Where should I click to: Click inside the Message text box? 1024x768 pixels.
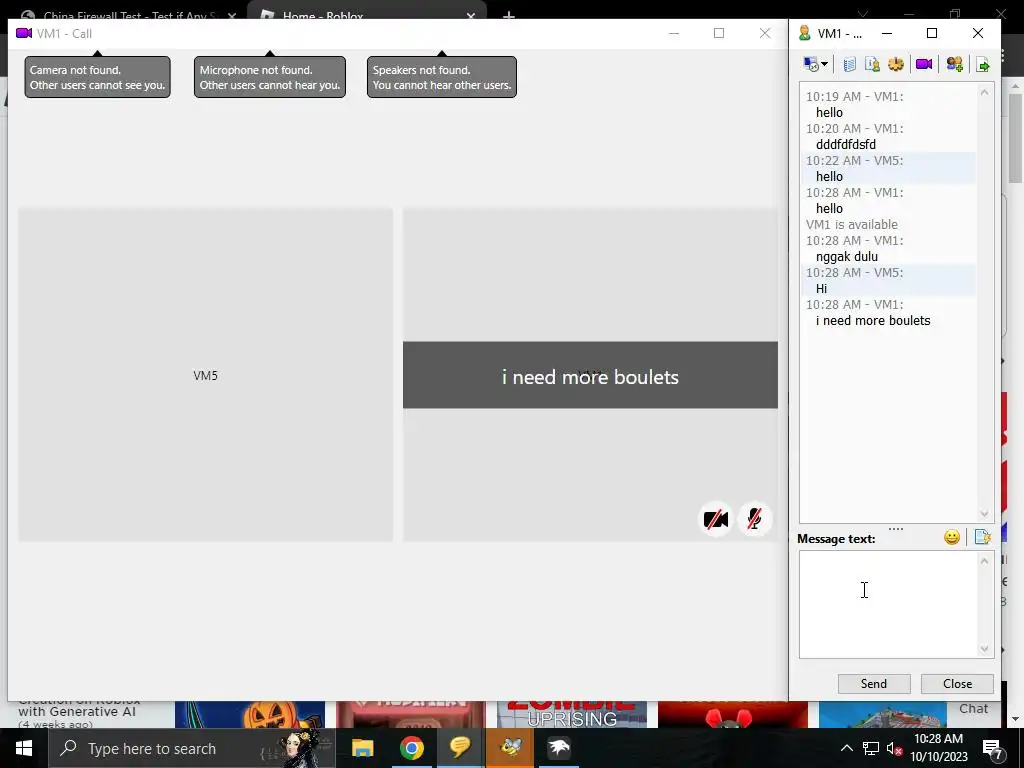(x=888, y=604)
